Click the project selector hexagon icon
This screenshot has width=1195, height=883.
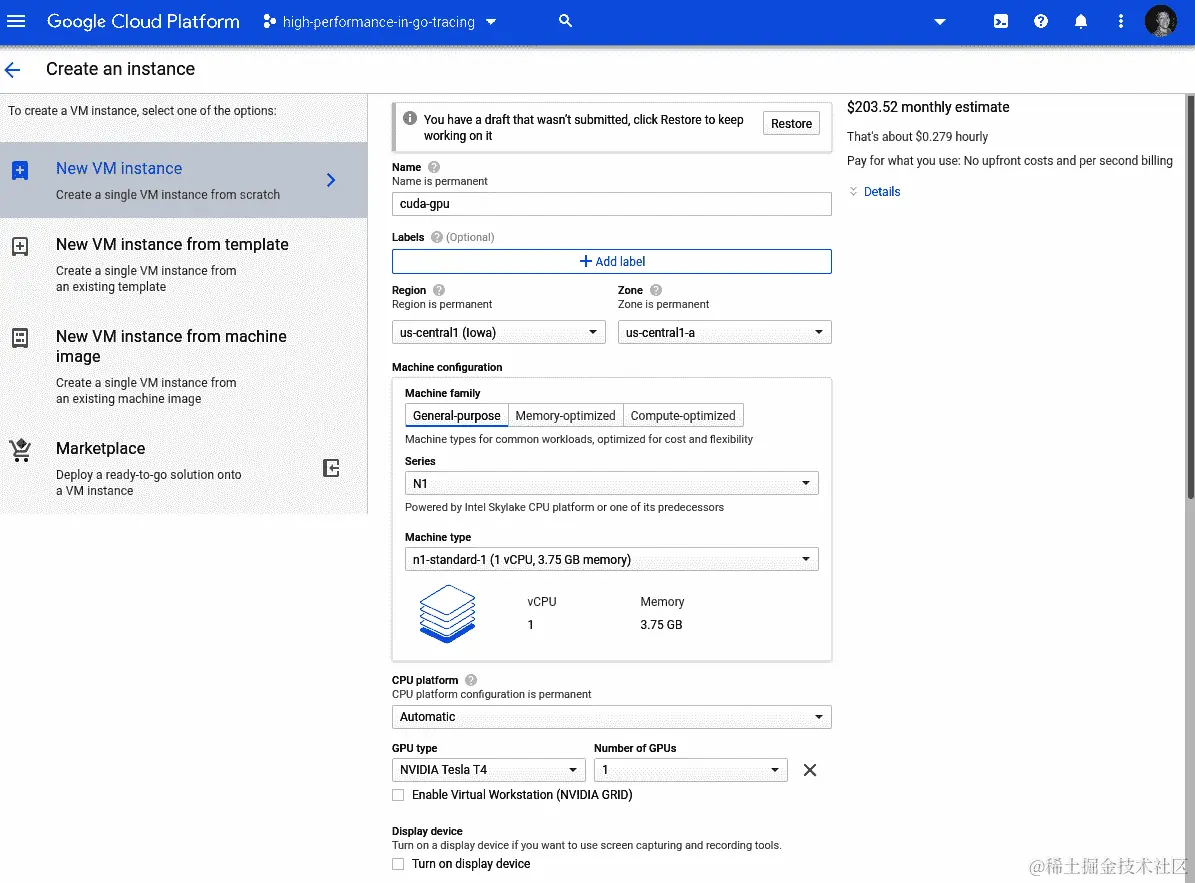click(268, 21)
